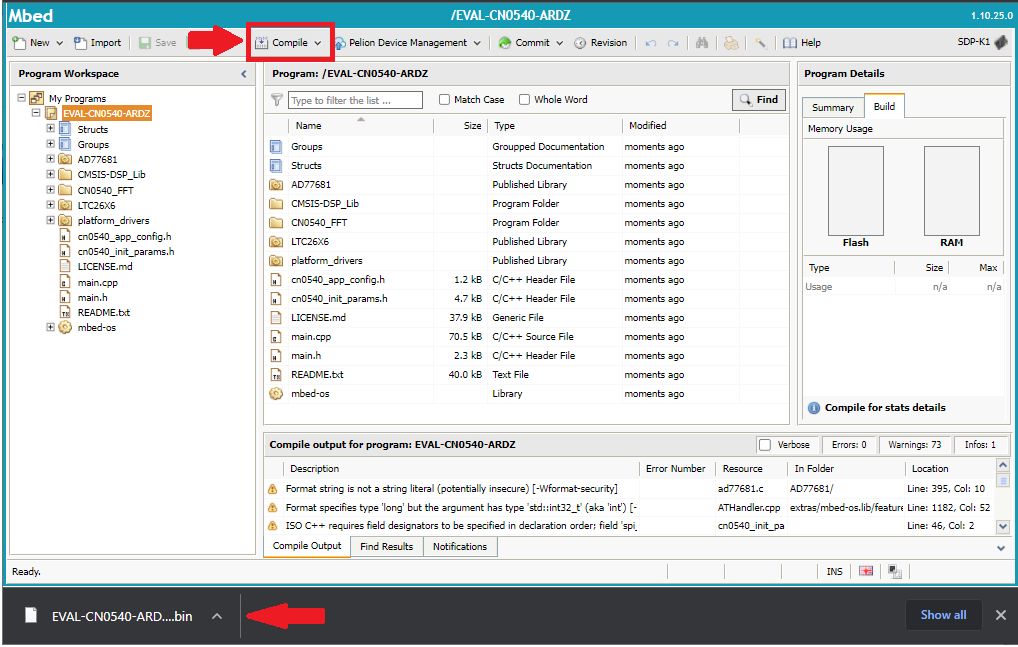
Task: Select README.txt row in file list
Action: point(526,374)
